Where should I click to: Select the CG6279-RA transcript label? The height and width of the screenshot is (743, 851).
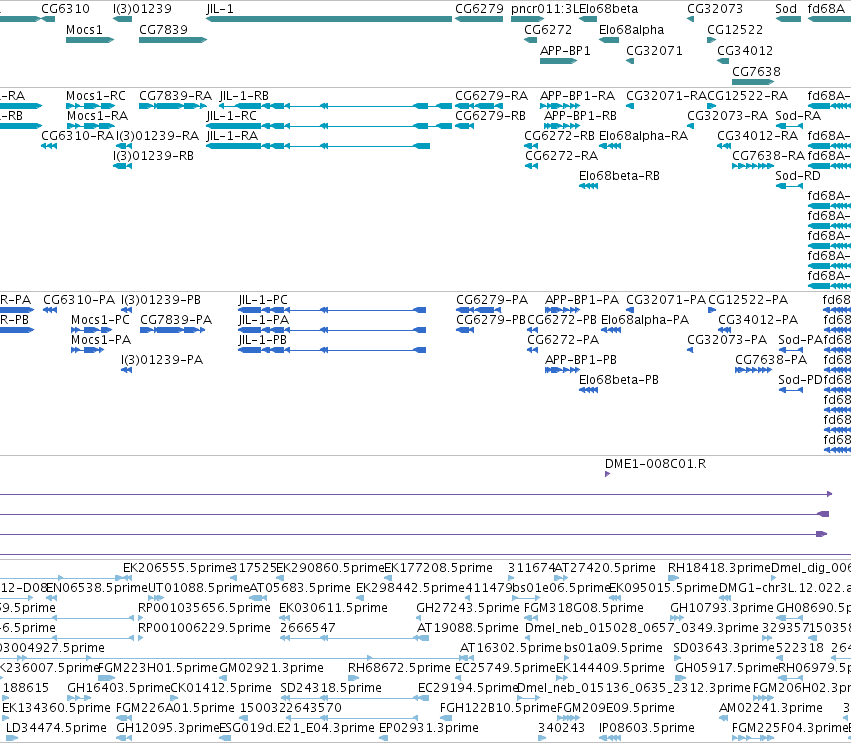click(x=491, y=96)
